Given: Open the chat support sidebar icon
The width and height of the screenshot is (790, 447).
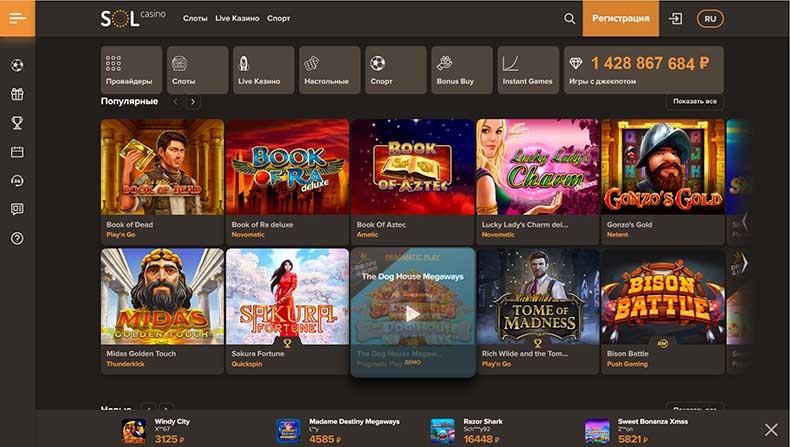Looking at the screenshot, I should 17,209.
